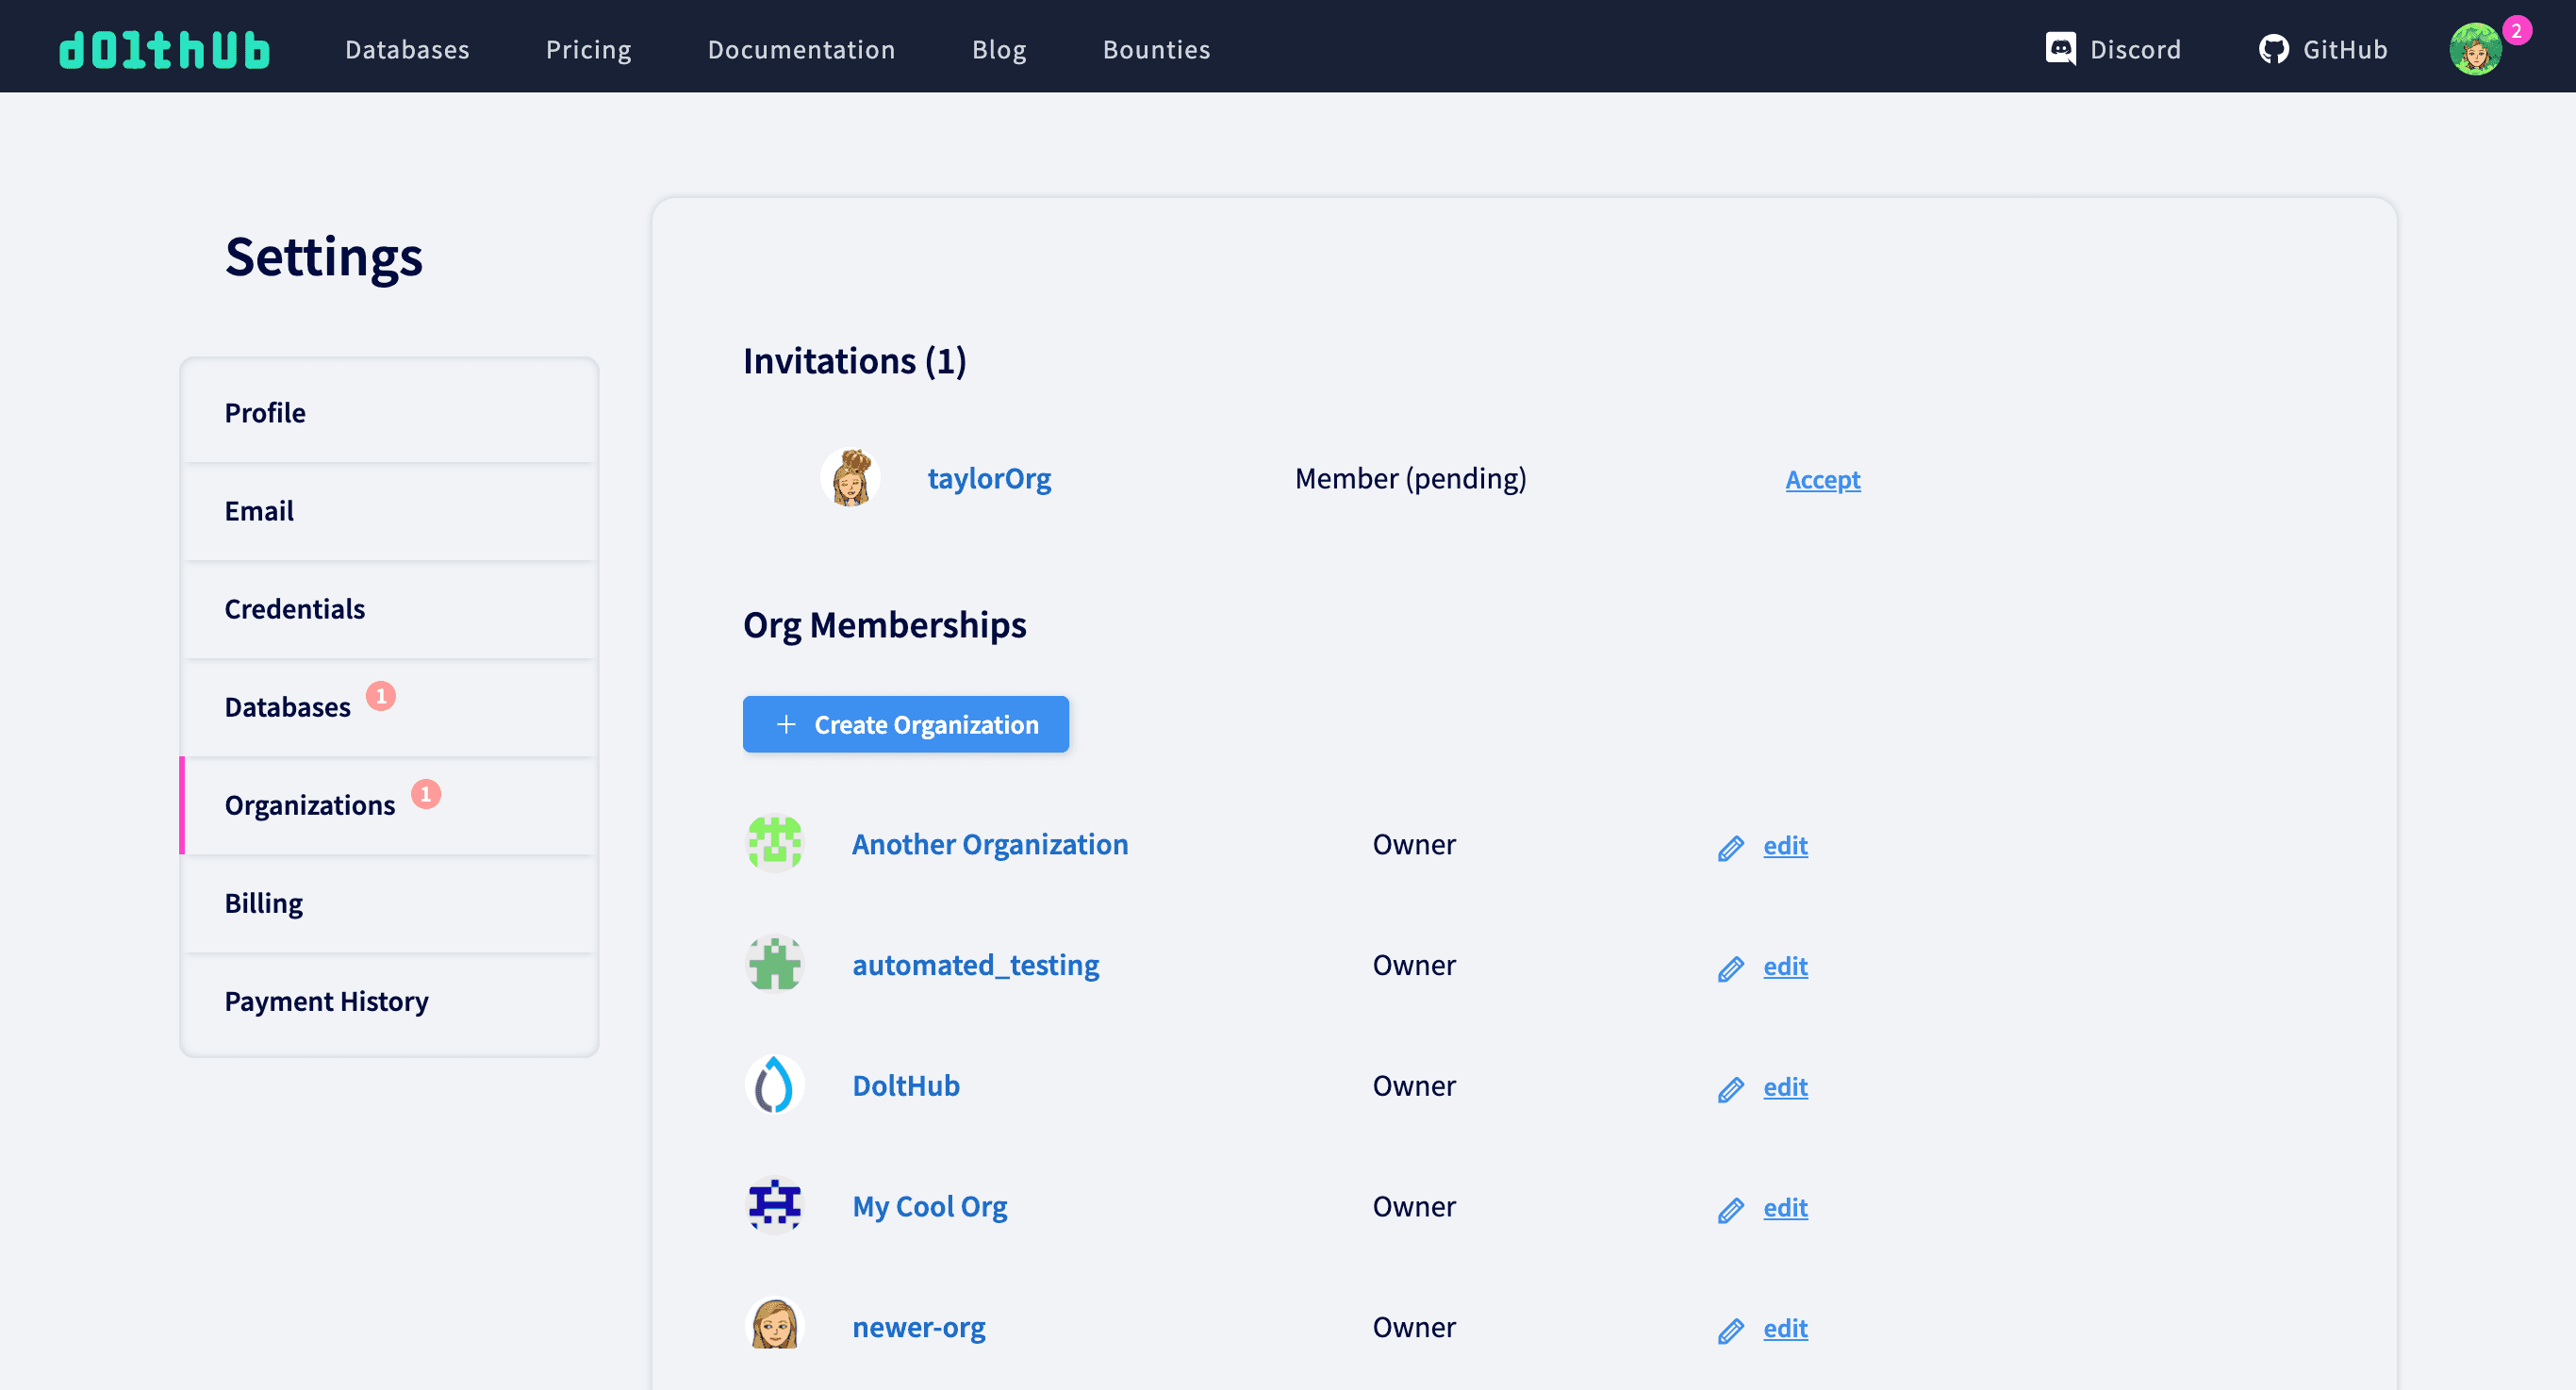
Task: Select the Organizations settings tab
Action: [389, 805]
